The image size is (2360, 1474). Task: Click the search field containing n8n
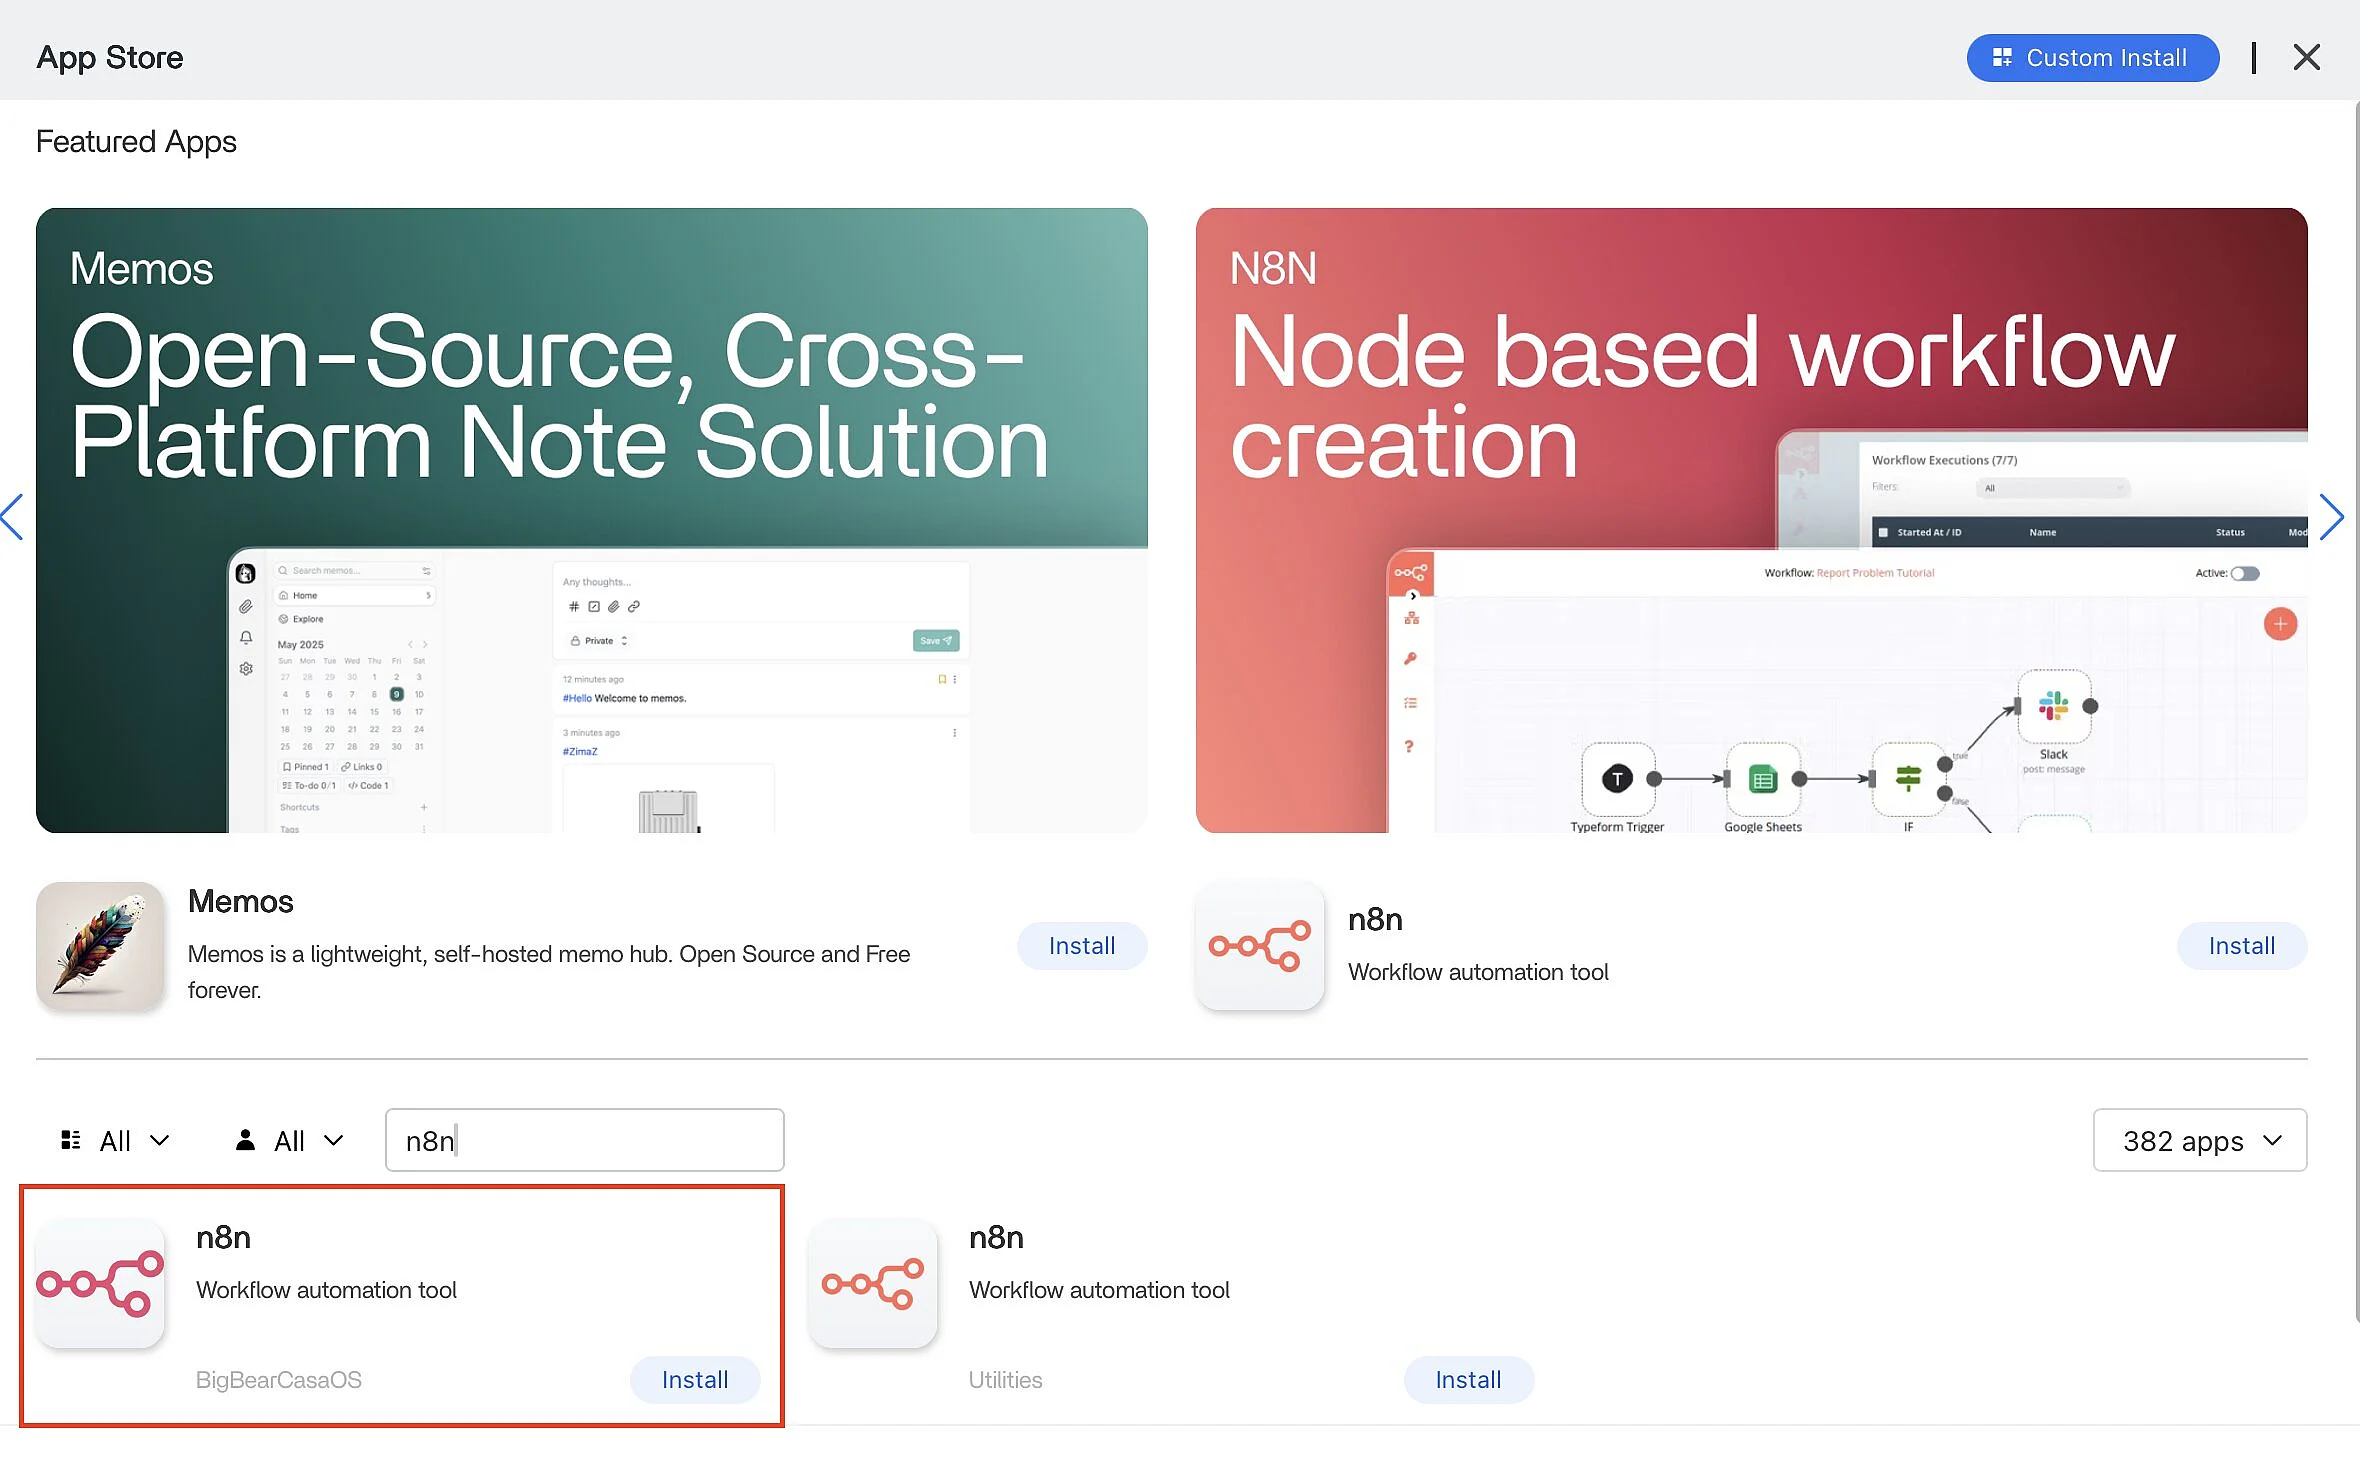point(584,1140)
